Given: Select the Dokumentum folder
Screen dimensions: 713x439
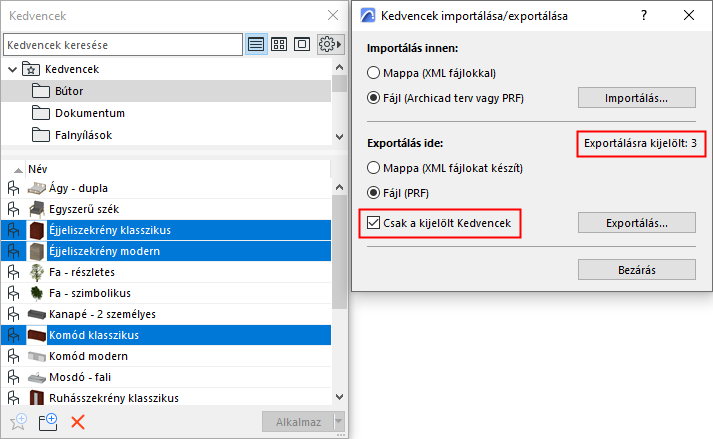Looking at the screenshot, I should (89, 113).
